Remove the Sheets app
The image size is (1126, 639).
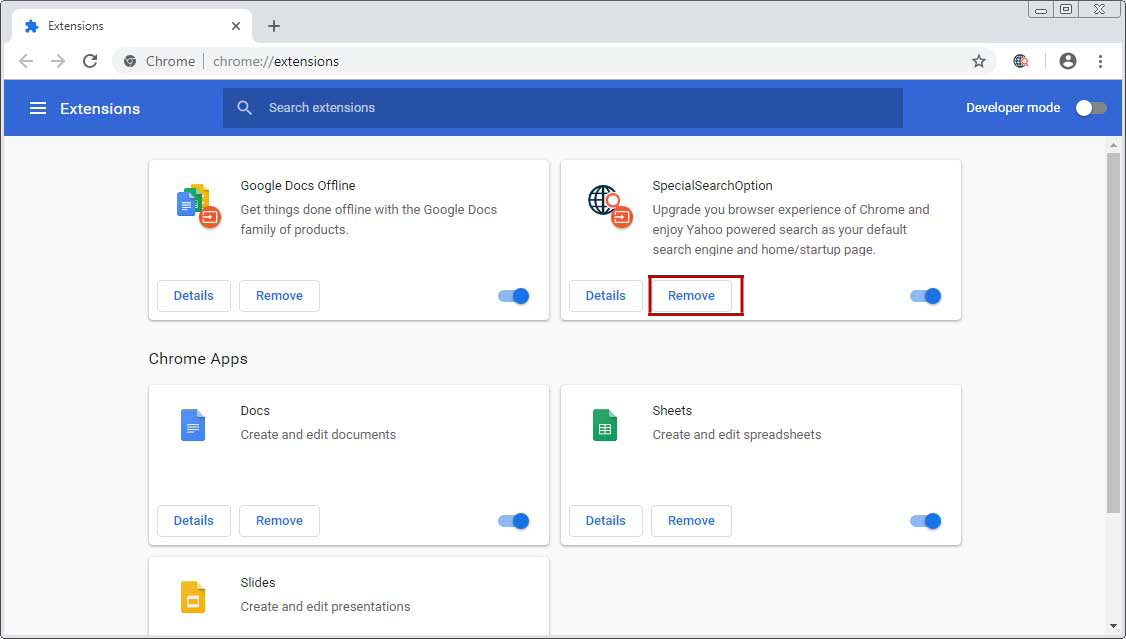pos(692,521)
